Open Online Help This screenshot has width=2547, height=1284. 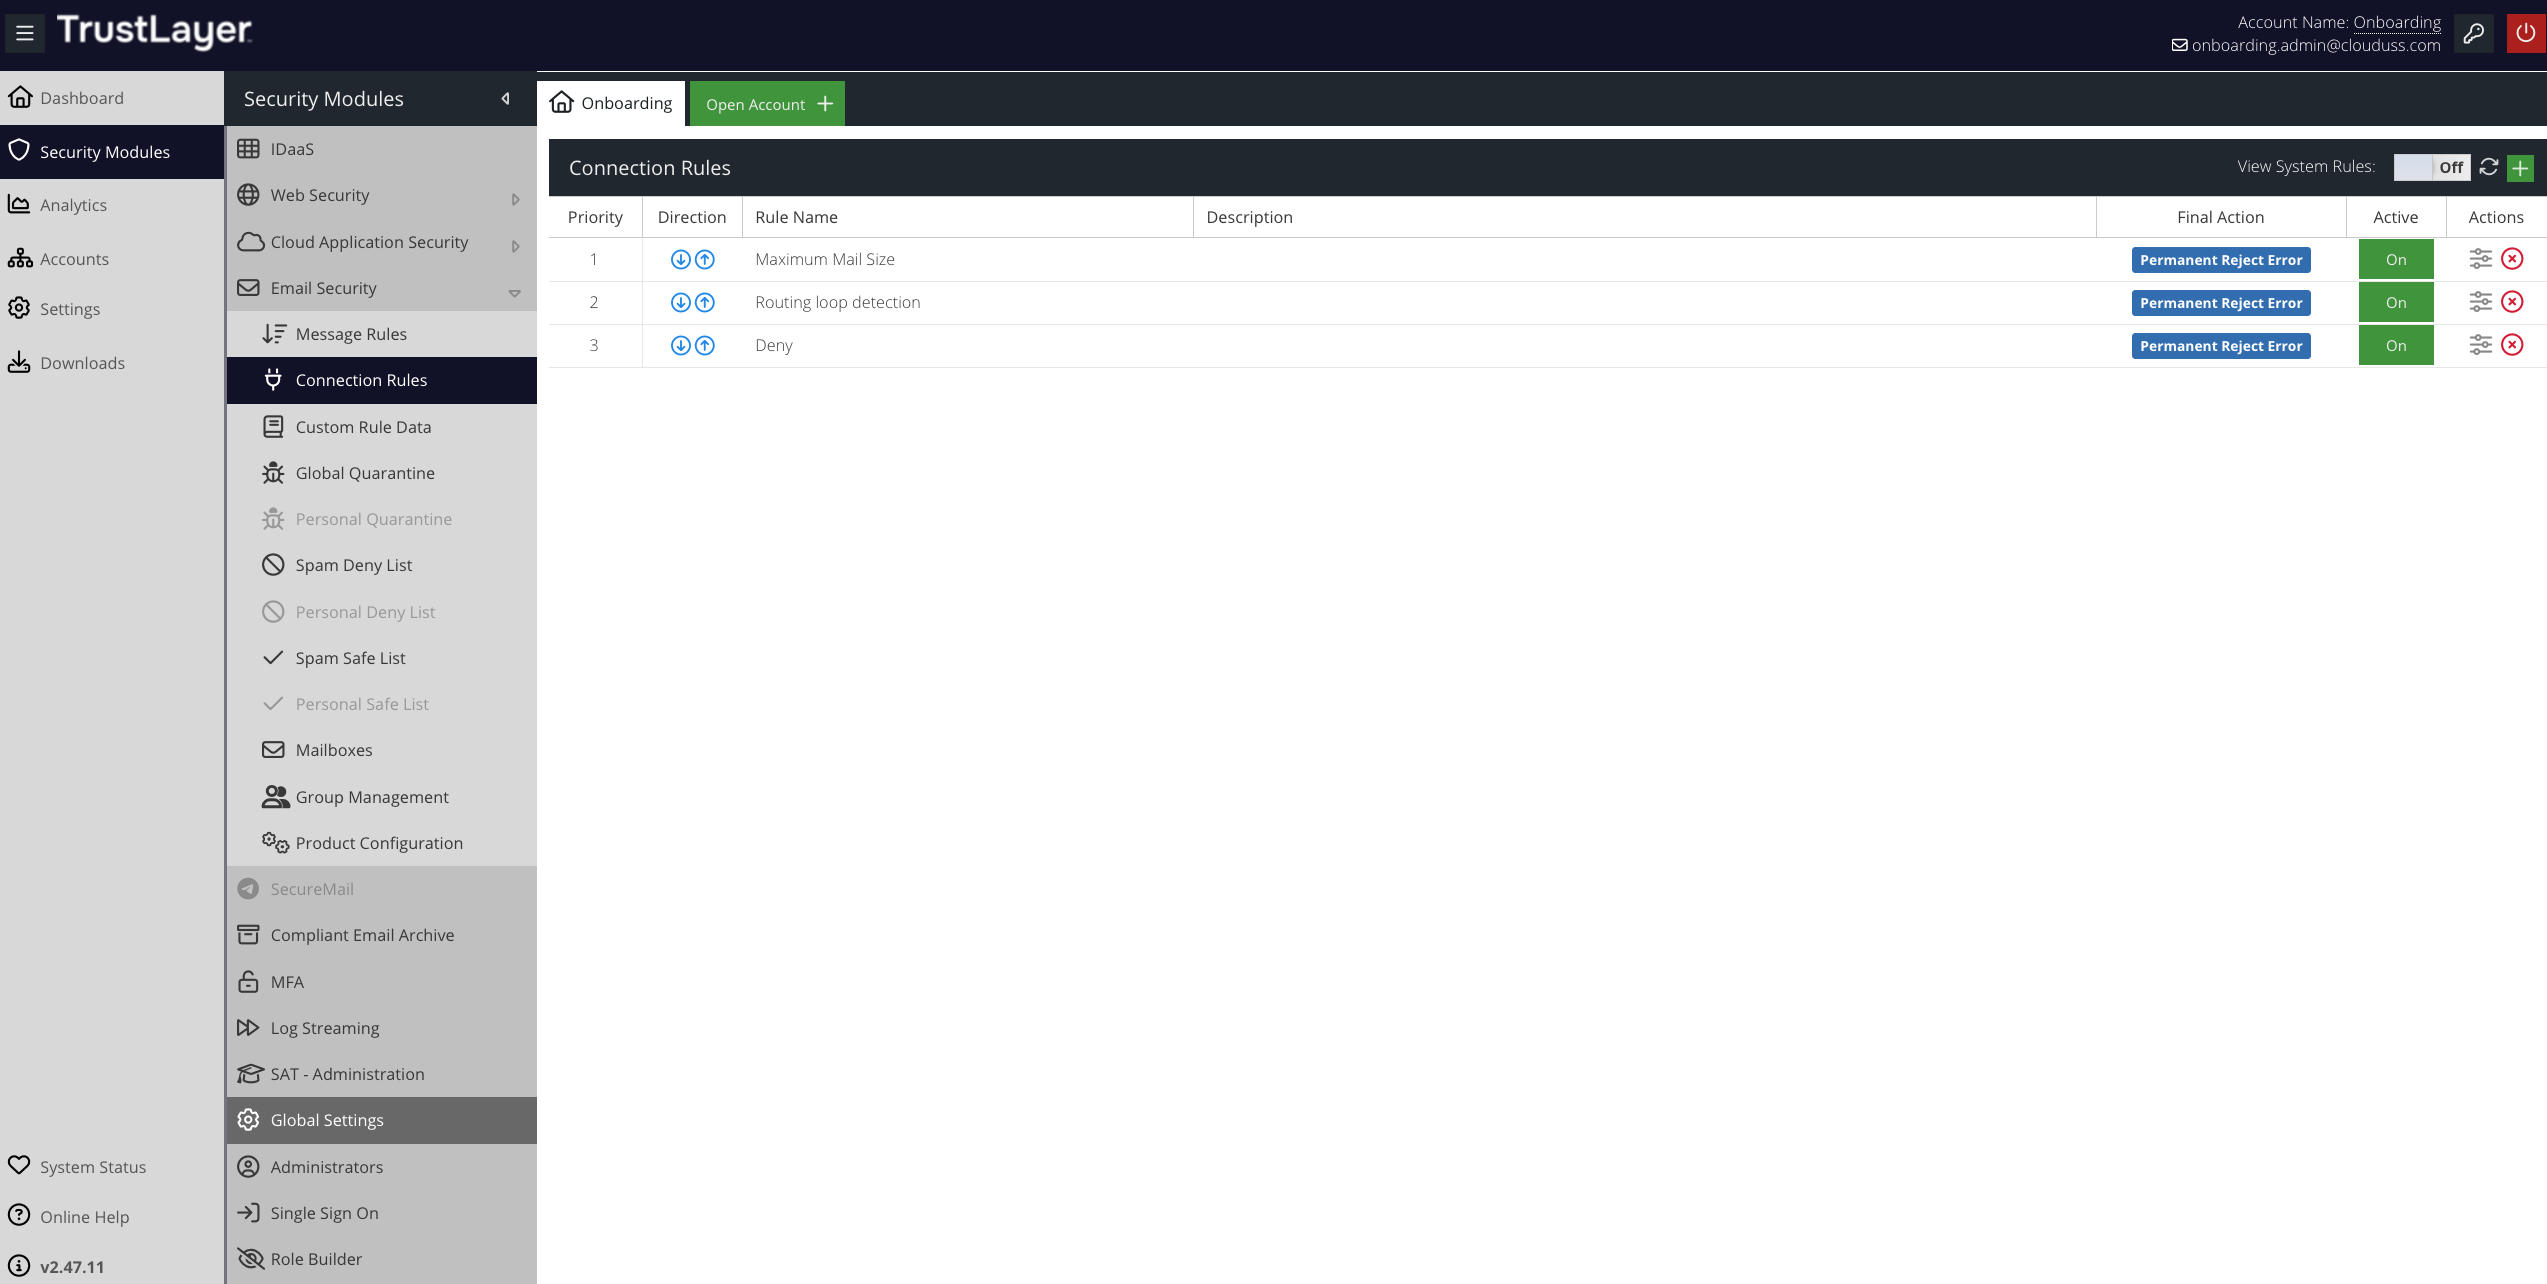(x=112, y=1217)
